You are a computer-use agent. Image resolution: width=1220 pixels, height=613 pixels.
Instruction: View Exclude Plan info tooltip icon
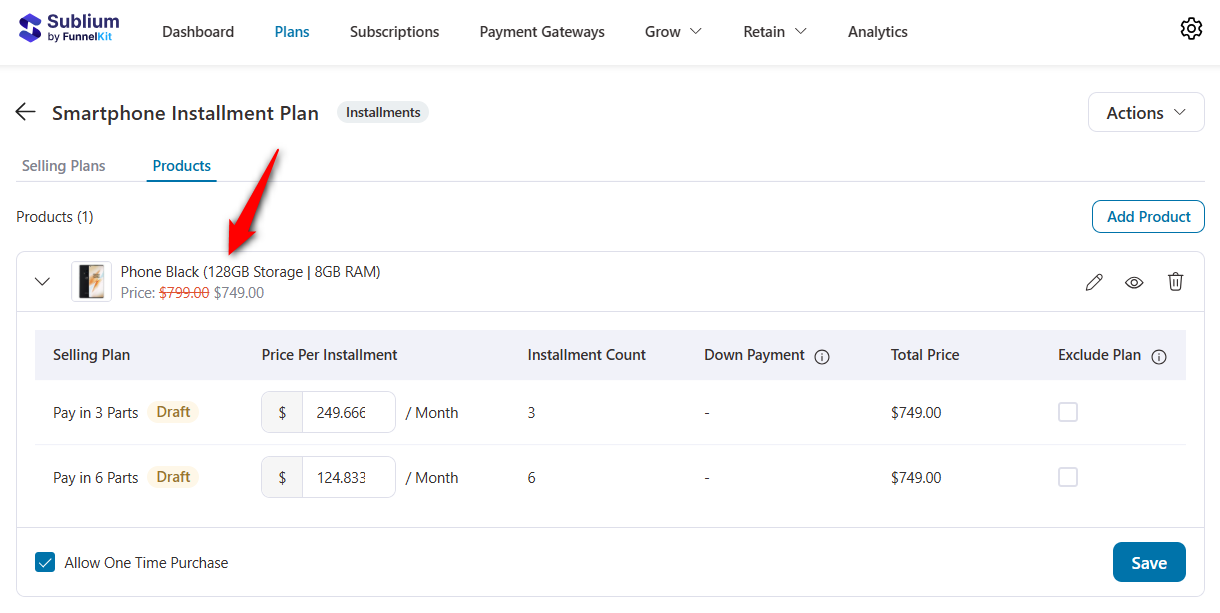(x=1159, y=355)
